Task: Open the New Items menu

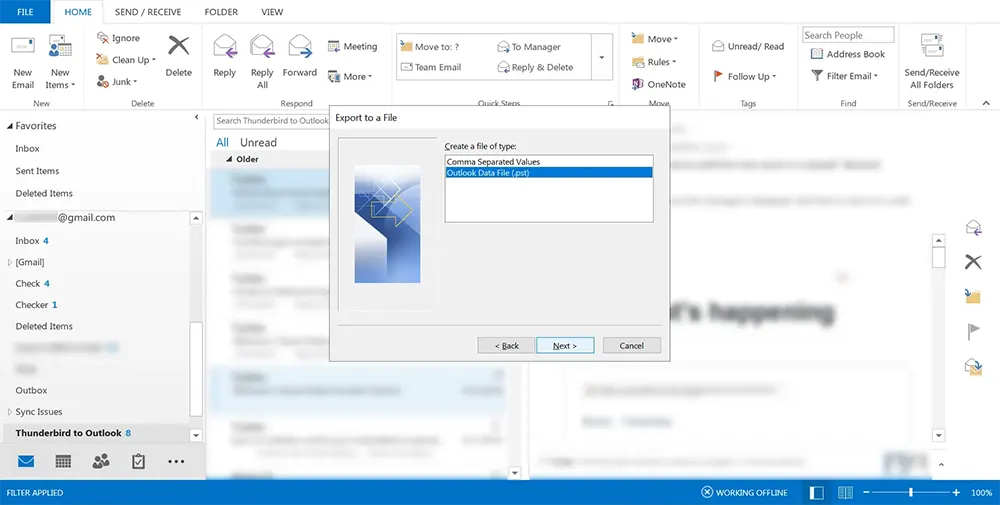Action: [60, 62]
